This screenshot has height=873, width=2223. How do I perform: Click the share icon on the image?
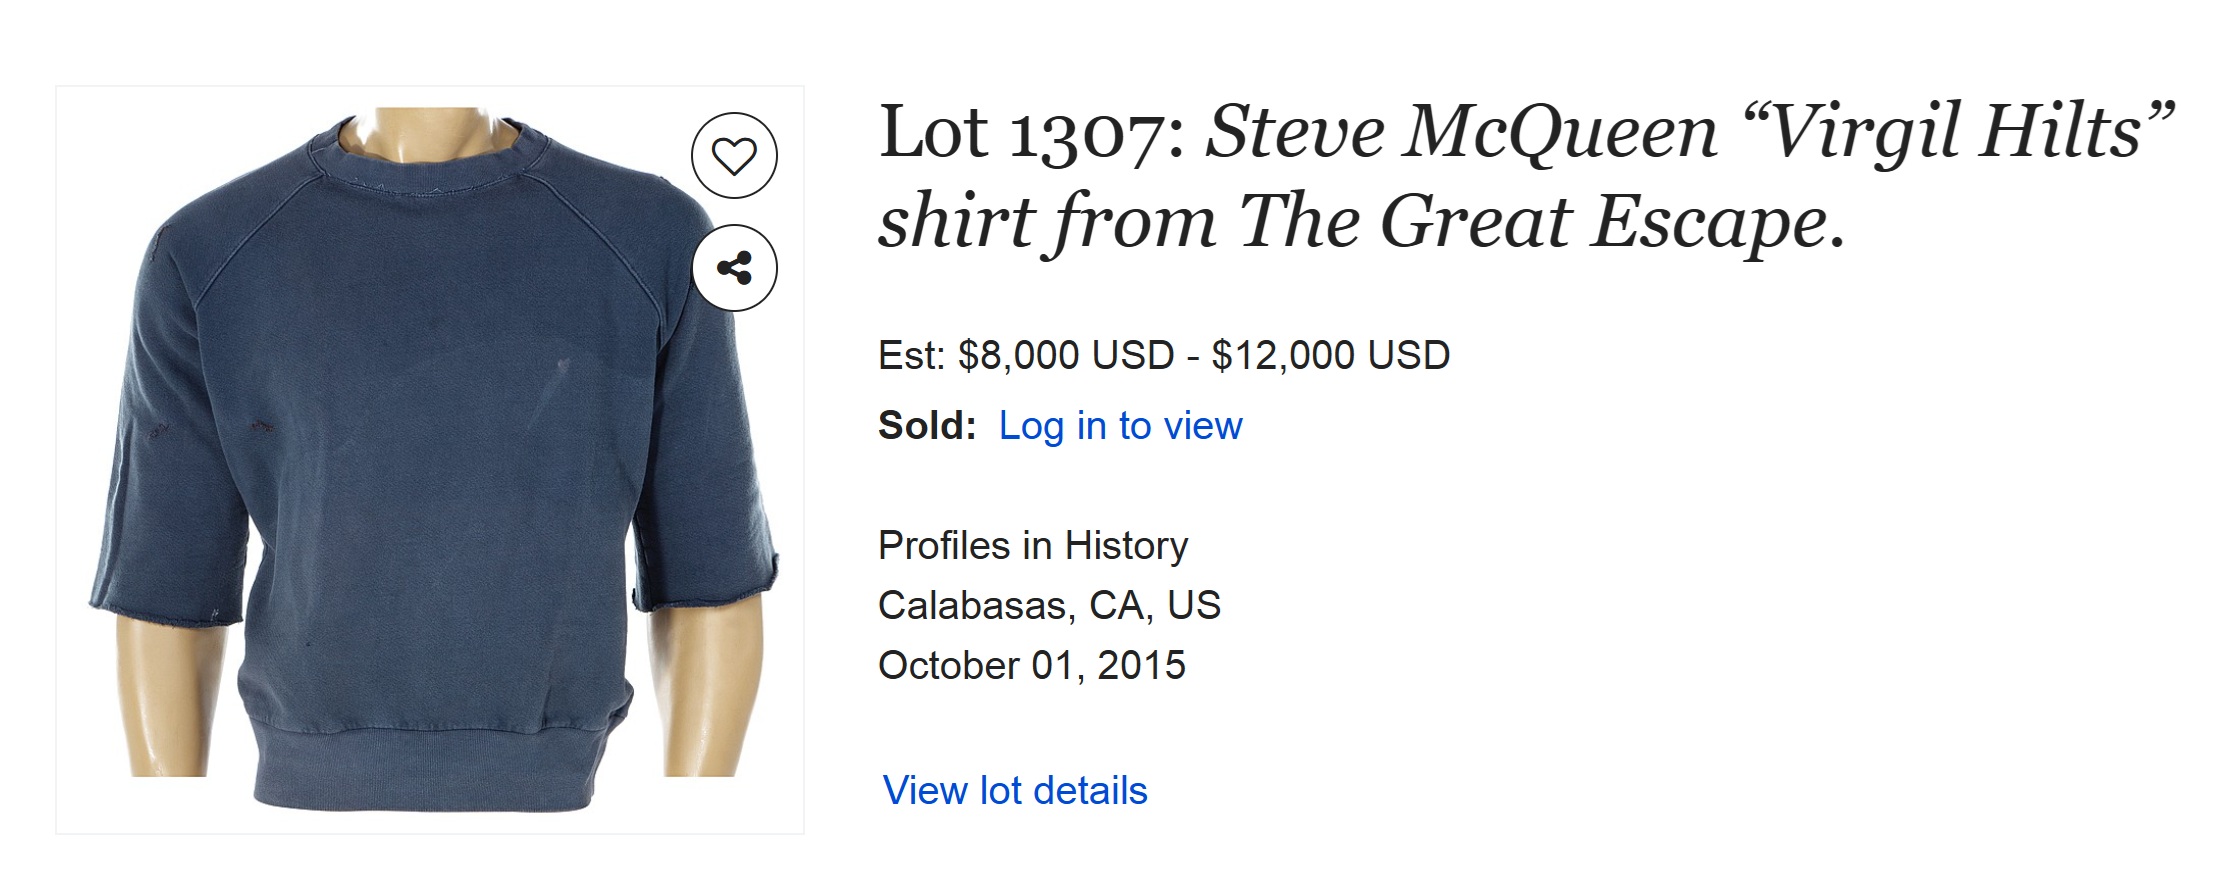click(x=734, y=268)
